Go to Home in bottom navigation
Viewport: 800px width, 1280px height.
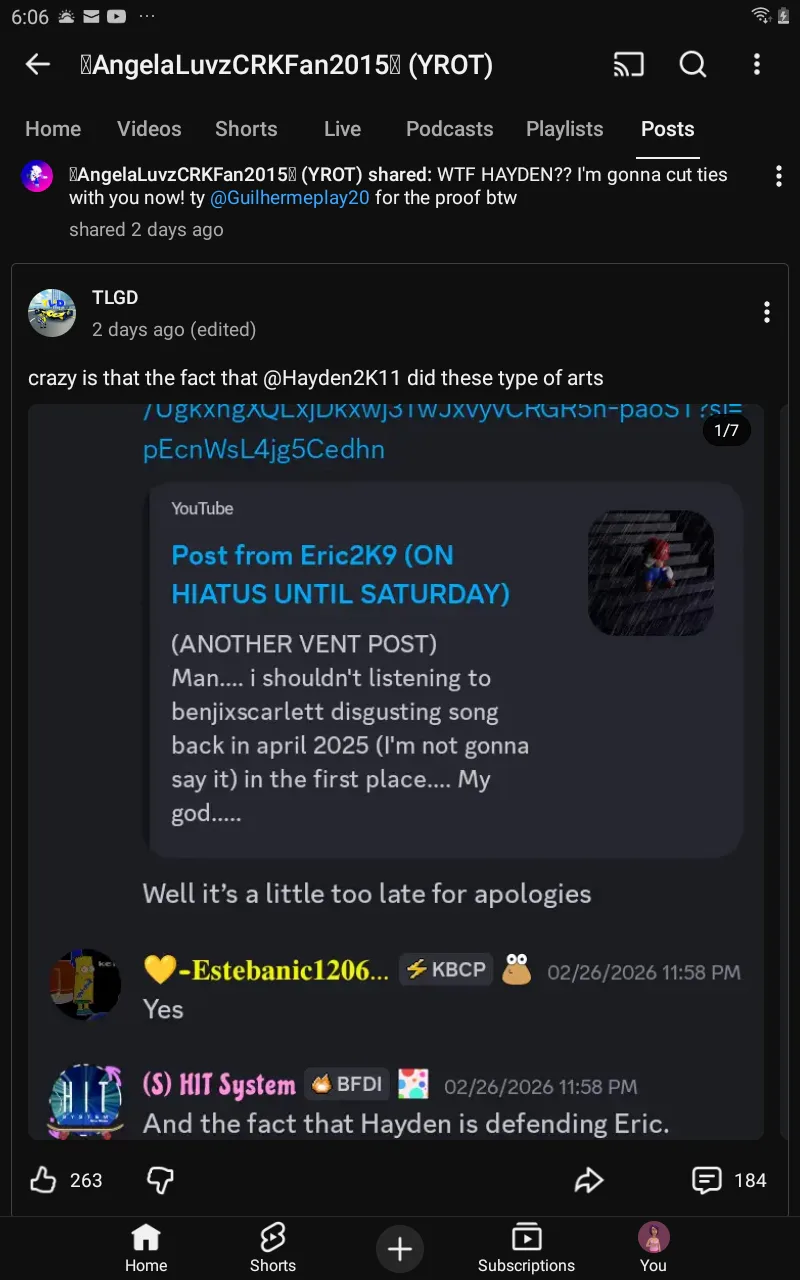146,1248
